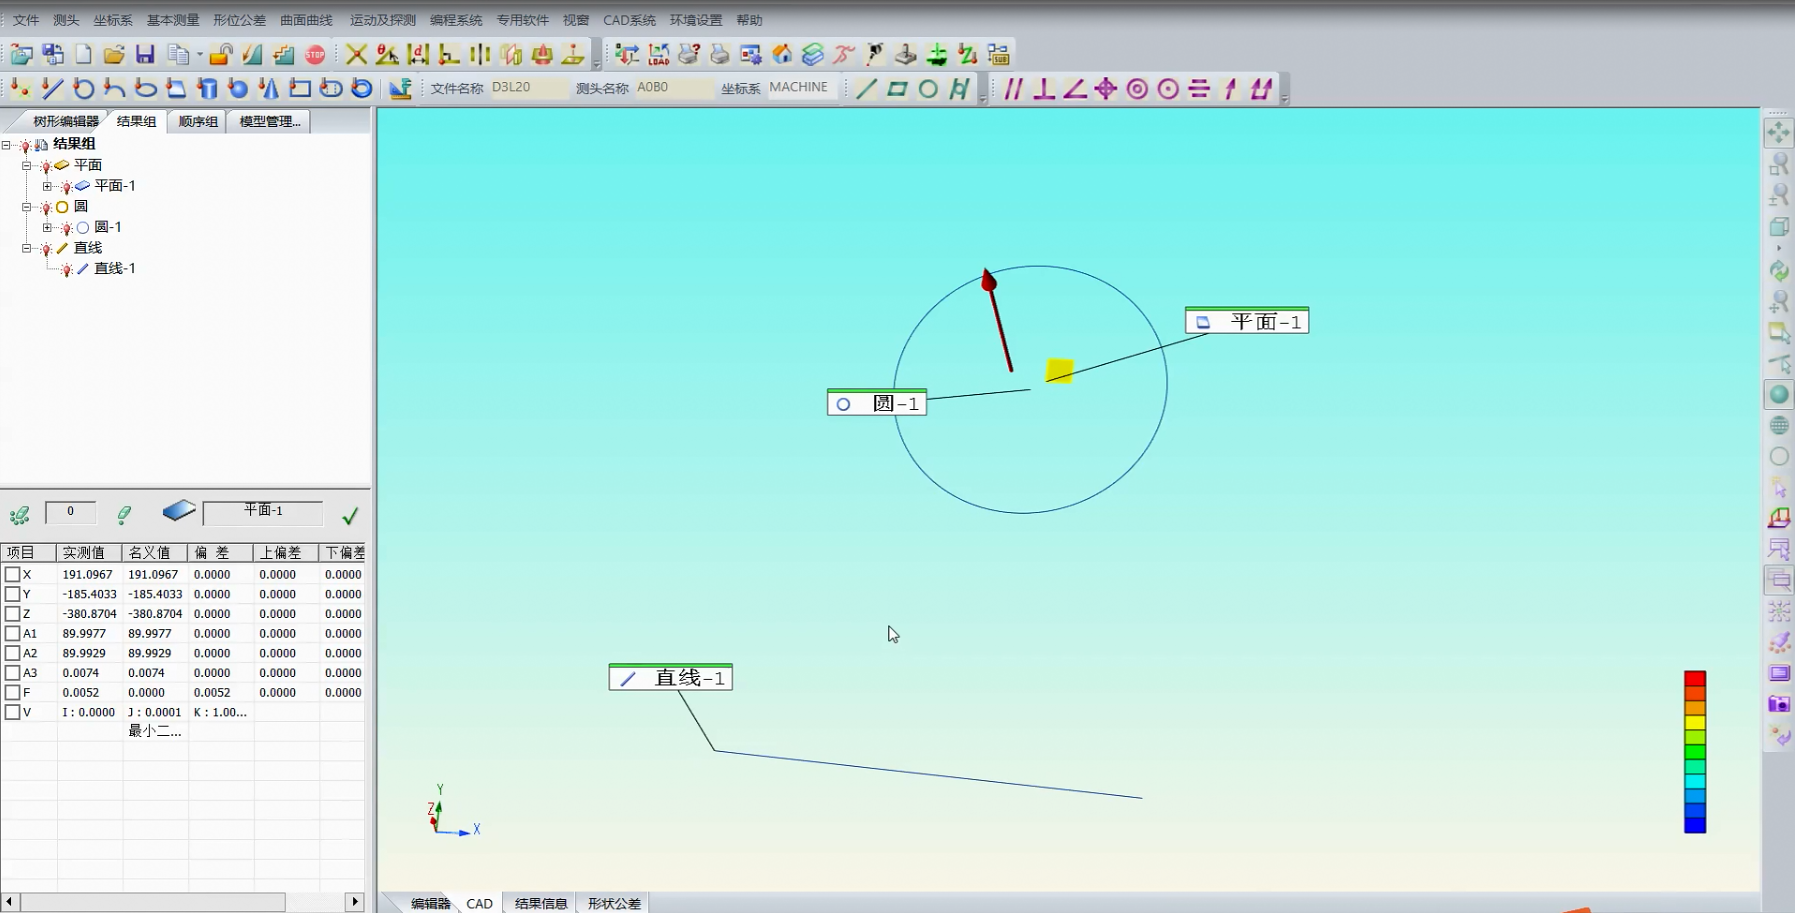Click the 平面-1 feature name field
Screen dimensions: 1795x913
click(x=263, y=513)
